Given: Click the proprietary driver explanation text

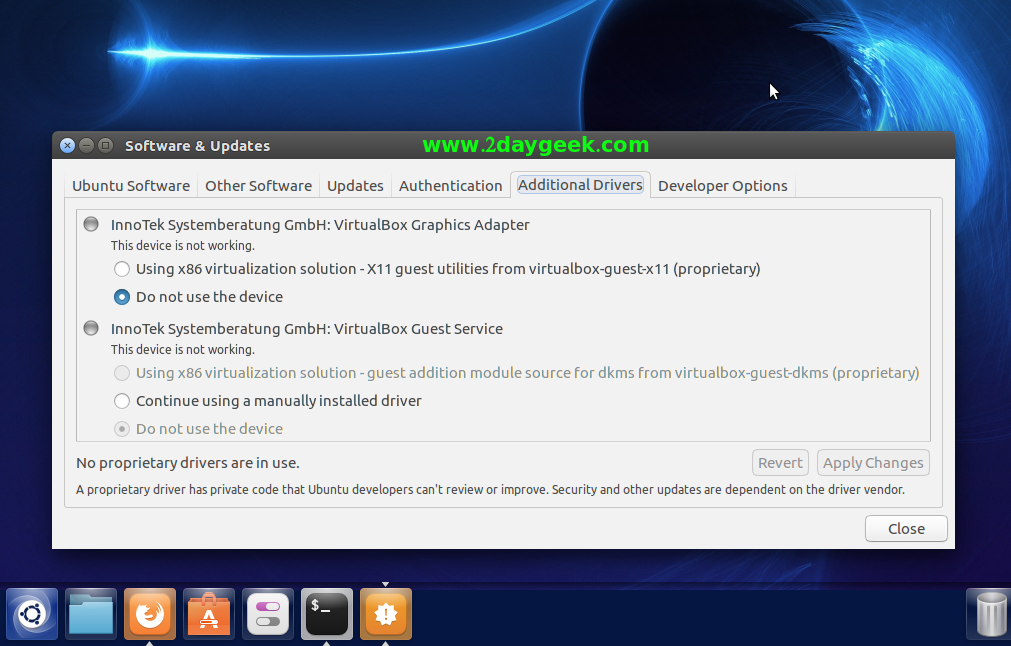Looking at the screenshot, I should (490, 490).
